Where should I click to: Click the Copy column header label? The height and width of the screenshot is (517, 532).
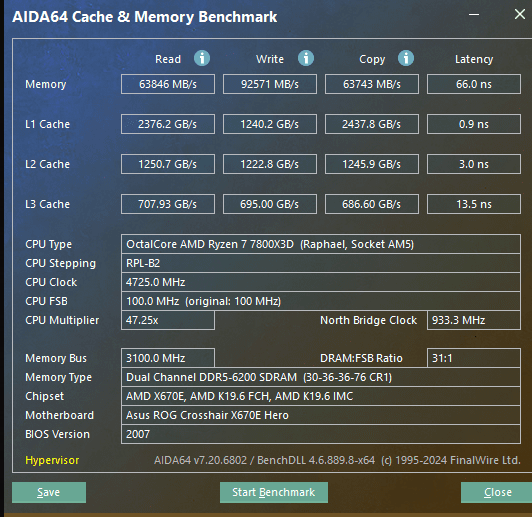[372, 59]
